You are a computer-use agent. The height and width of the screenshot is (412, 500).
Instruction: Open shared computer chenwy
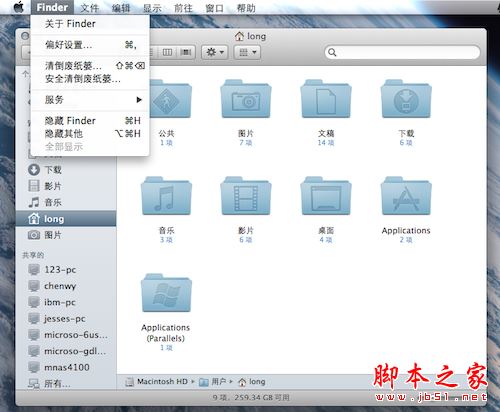(x=66, y=286)
